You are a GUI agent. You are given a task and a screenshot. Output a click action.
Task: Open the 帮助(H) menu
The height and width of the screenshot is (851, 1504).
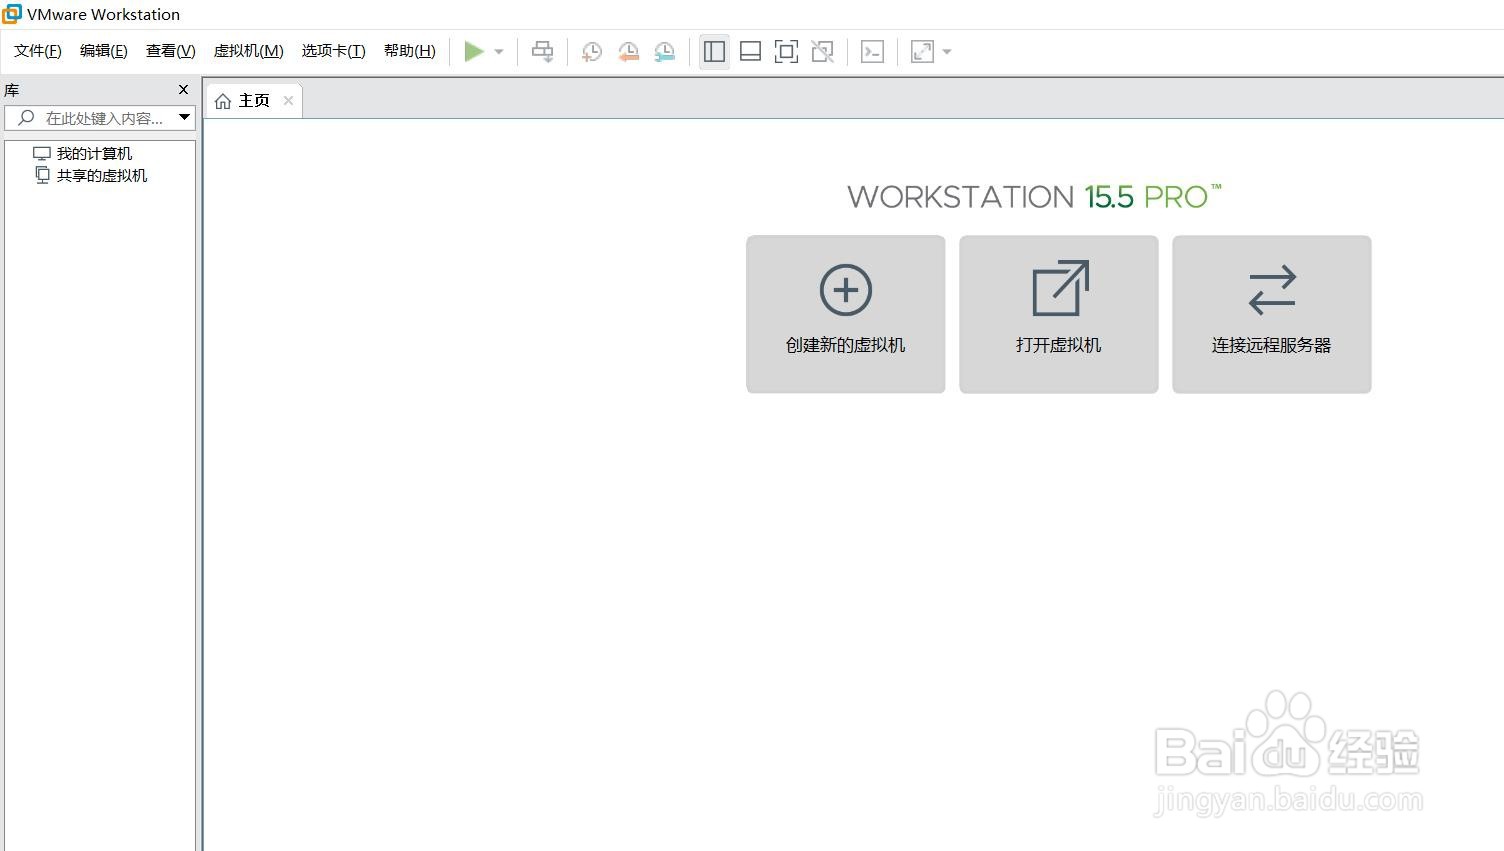pyautogui.click(x=409, y=50)
